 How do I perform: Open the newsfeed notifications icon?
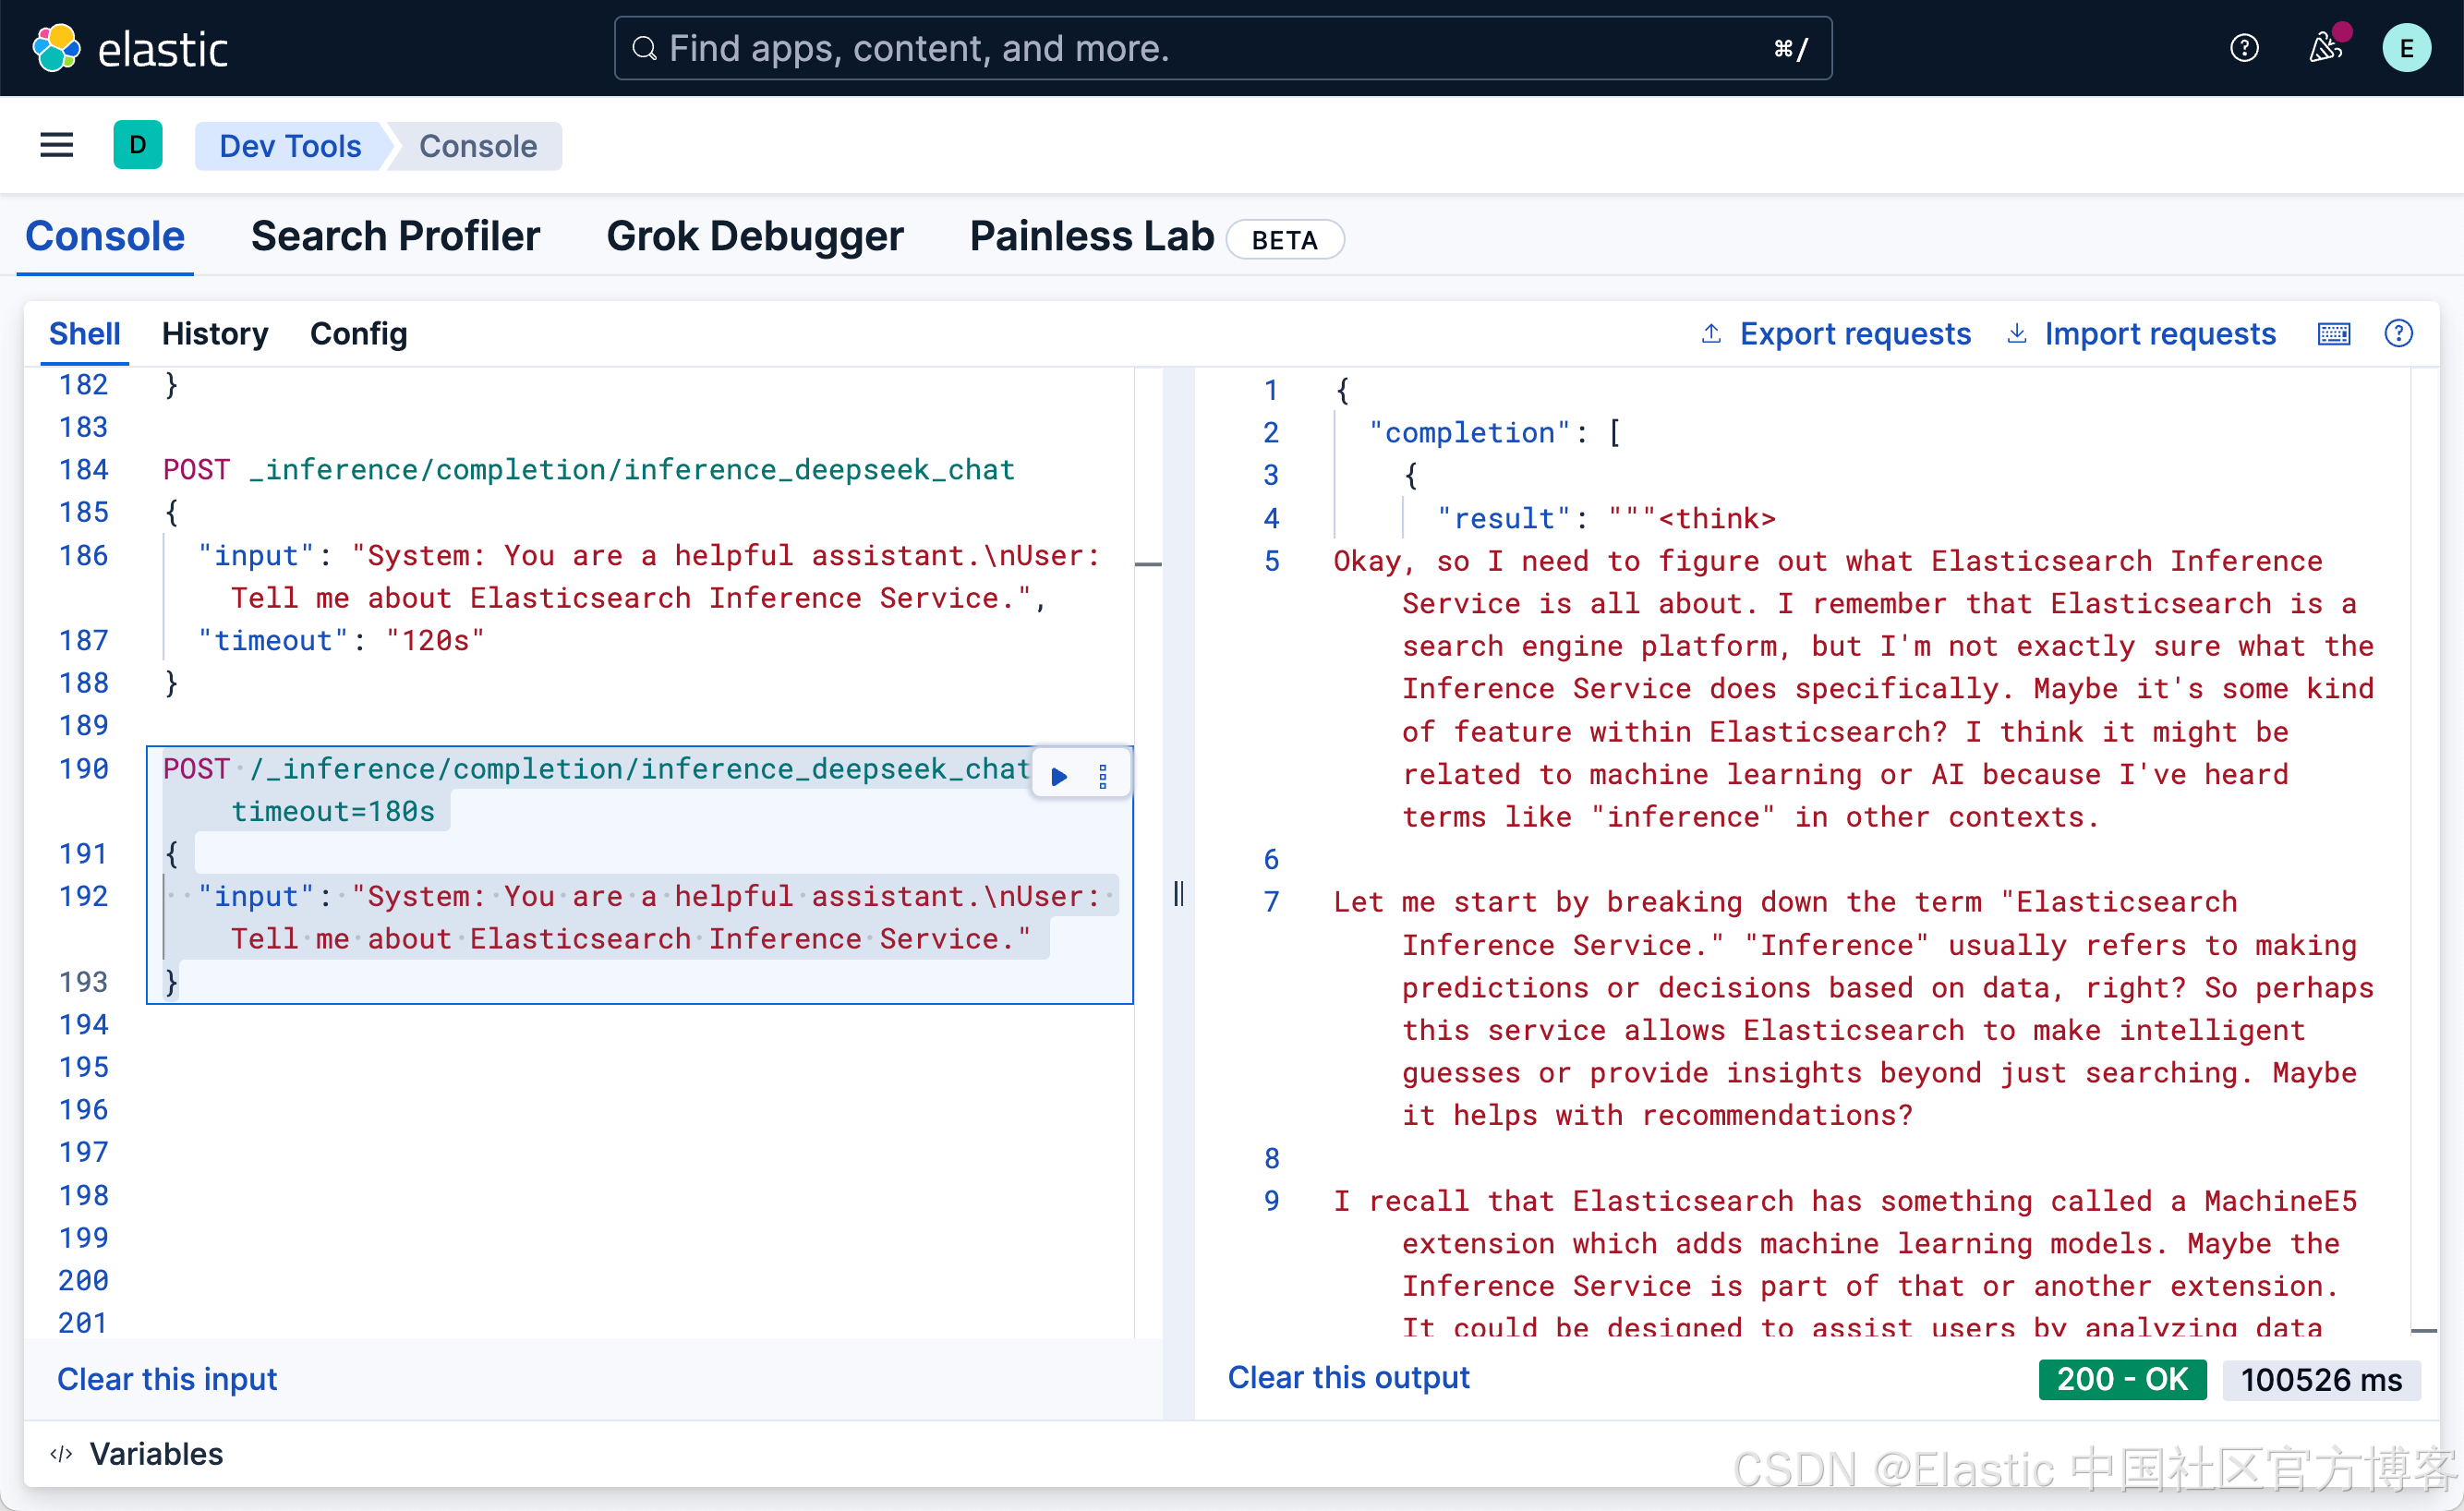point(2325,48)
